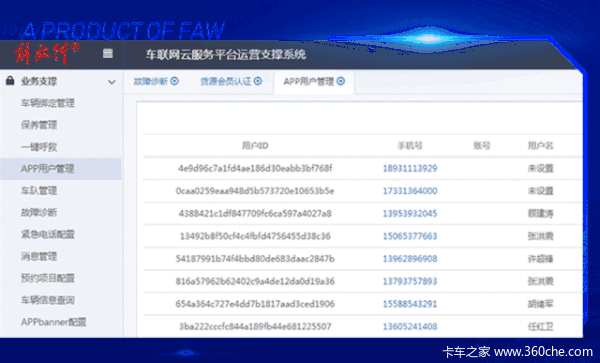Image resolution: width=600 pixels, height=363 pixels.
Task: Collapse the 业务支撑 section chevron
Action: [112, 82]
